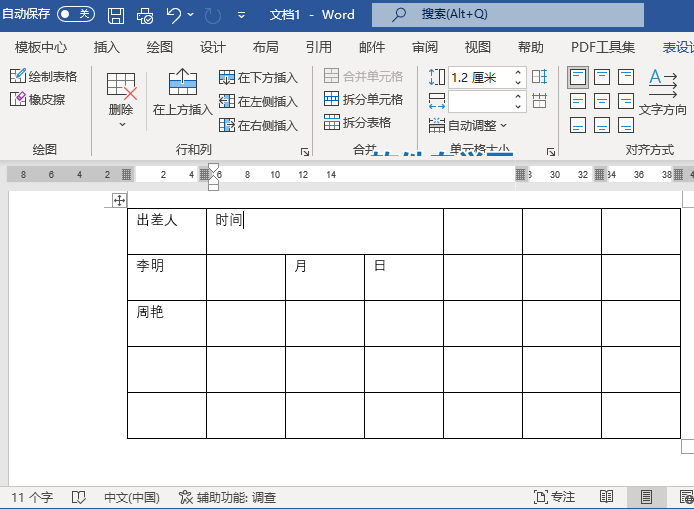Screen dimensions: 694x509
Task: Switch to the 插入 tab
Action: click(107, 47)
